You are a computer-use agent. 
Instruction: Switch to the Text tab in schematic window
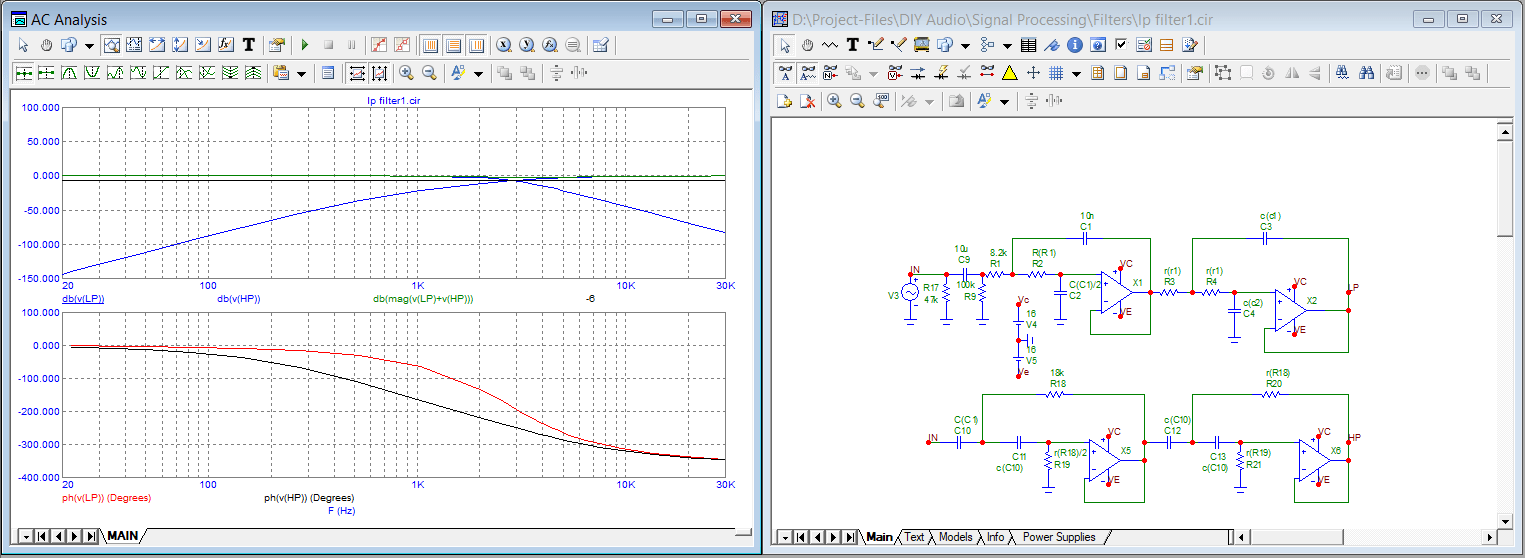click(914, 537)
